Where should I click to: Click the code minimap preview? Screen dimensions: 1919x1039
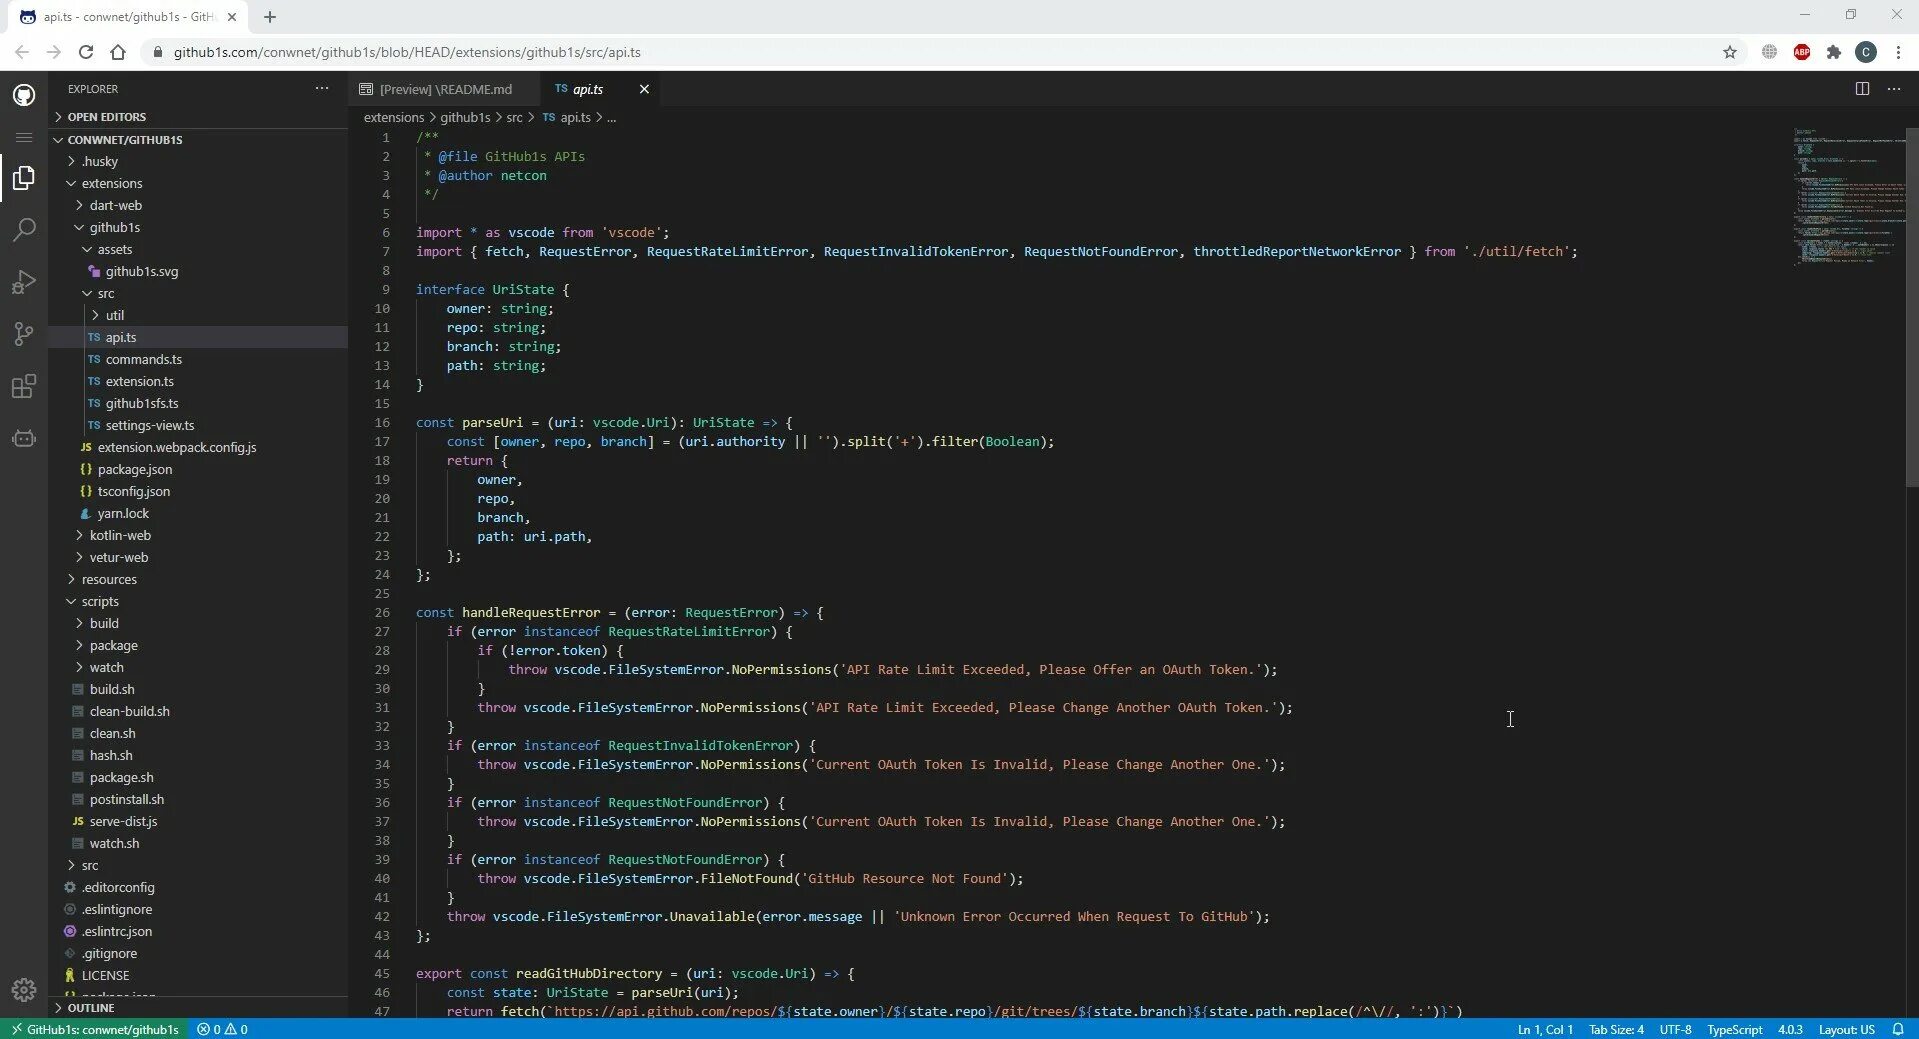[x=1848, y=195]
